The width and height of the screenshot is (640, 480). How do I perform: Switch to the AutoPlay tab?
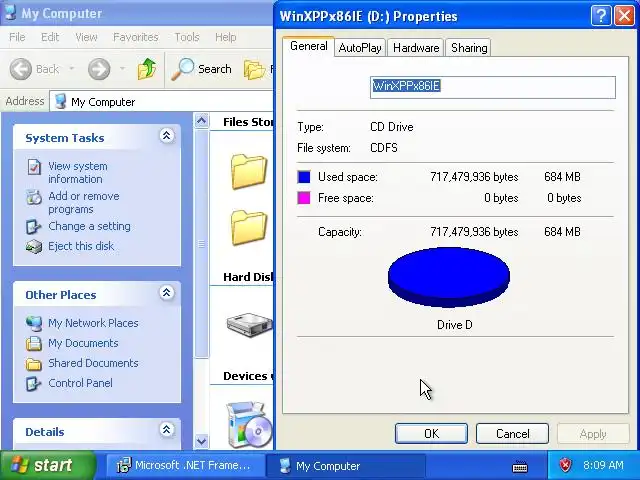360,48
